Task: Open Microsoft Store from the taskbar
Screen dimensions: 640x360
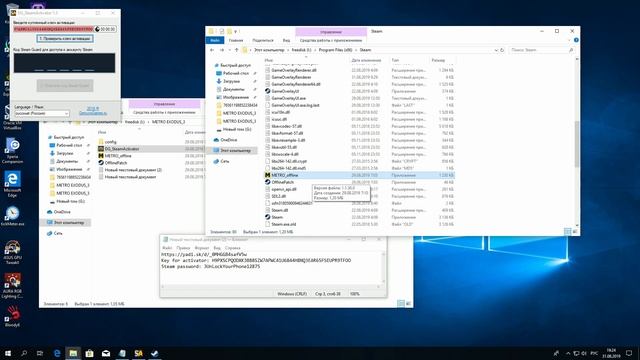Action: tap(89, 353)
